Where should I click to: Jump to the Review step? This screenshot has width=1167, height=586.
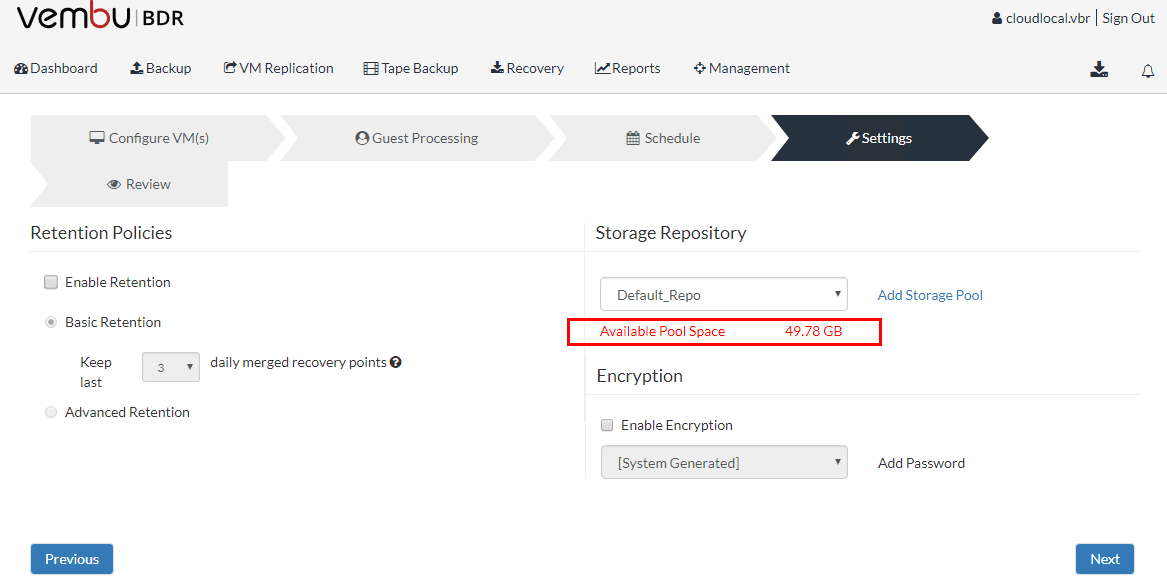138,184
